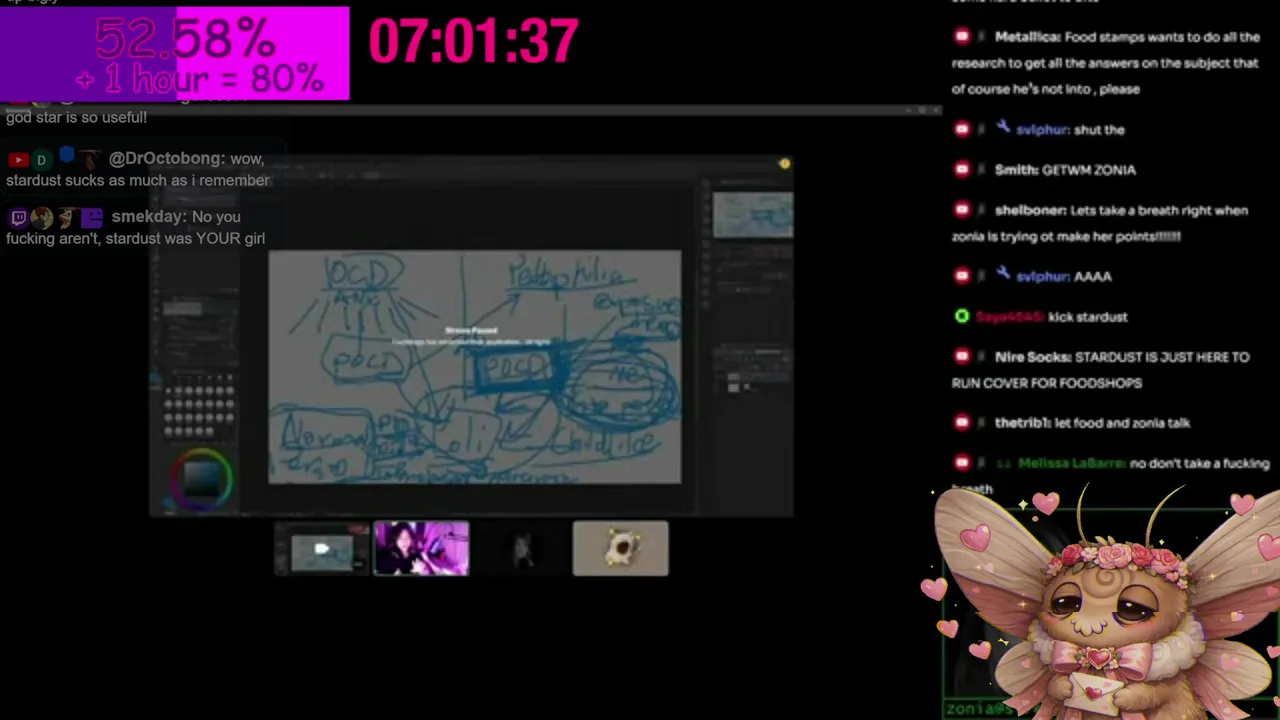Click 'svlphur: AAAA' chat message

click(1063, 276)
